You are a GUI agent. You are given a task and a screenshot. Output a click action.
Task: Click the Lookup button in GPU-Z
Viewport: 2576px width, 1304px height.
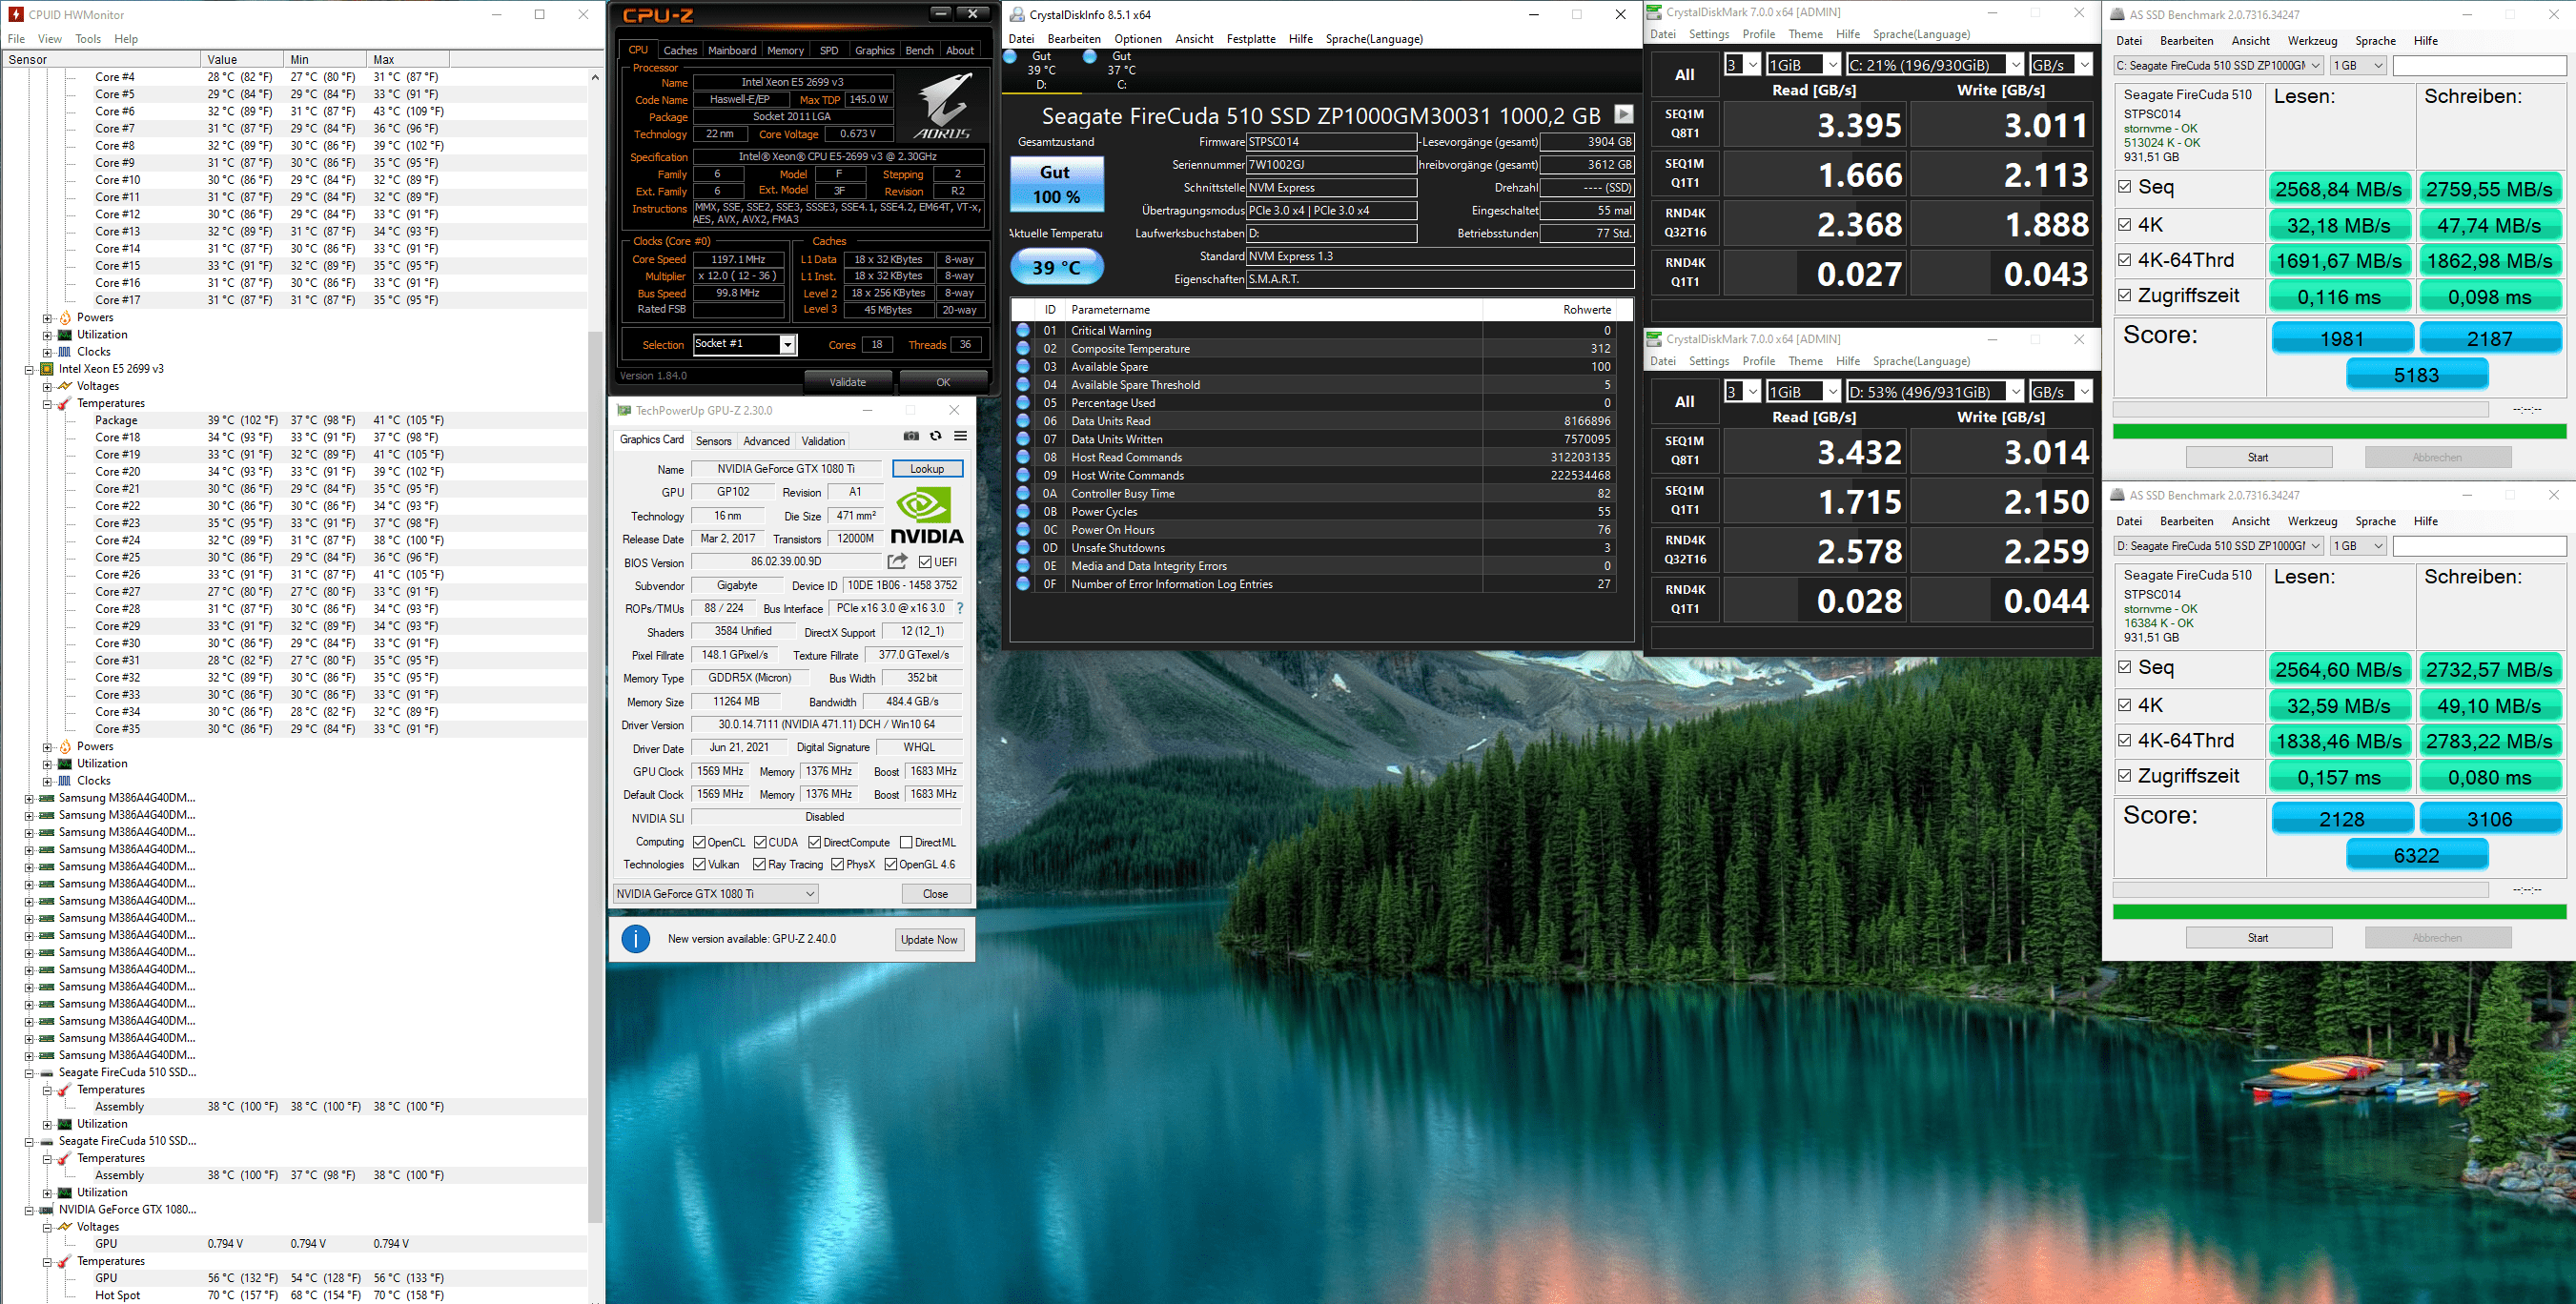coord(927,468)
